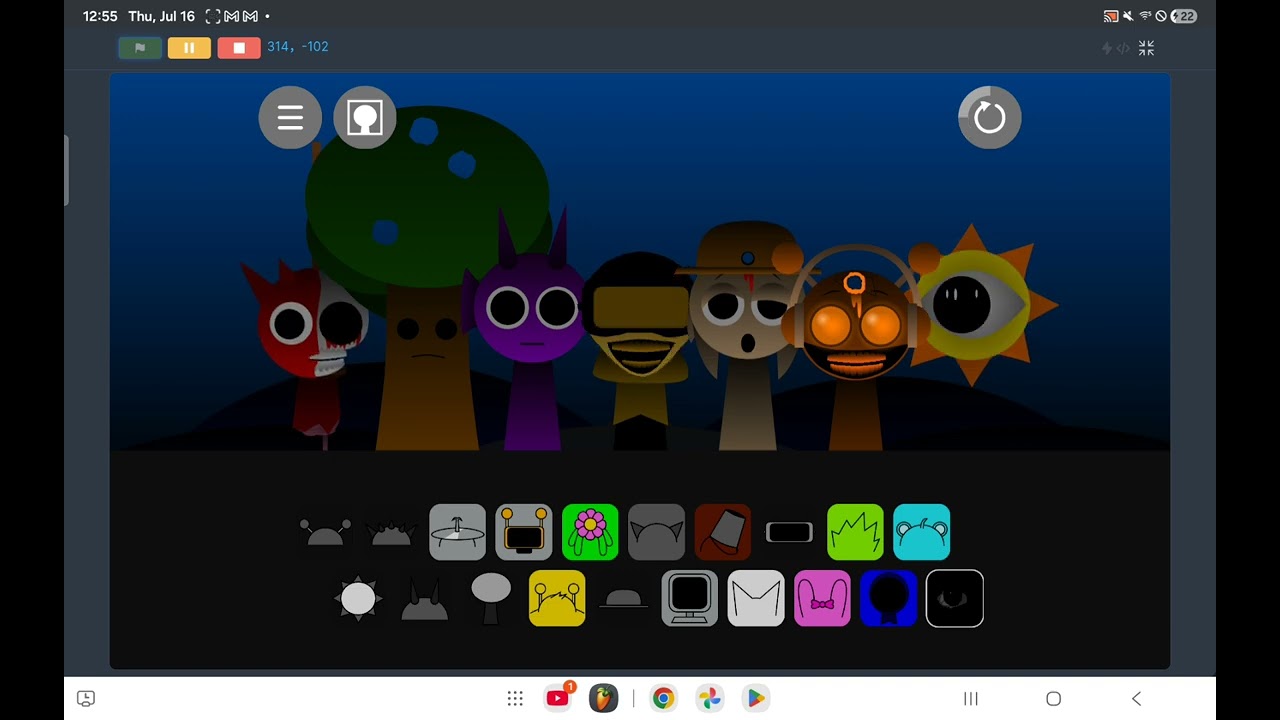Open Chrome from the taskbar
The height and width of the screenshot is (720, 1280).
pos(663,698)
